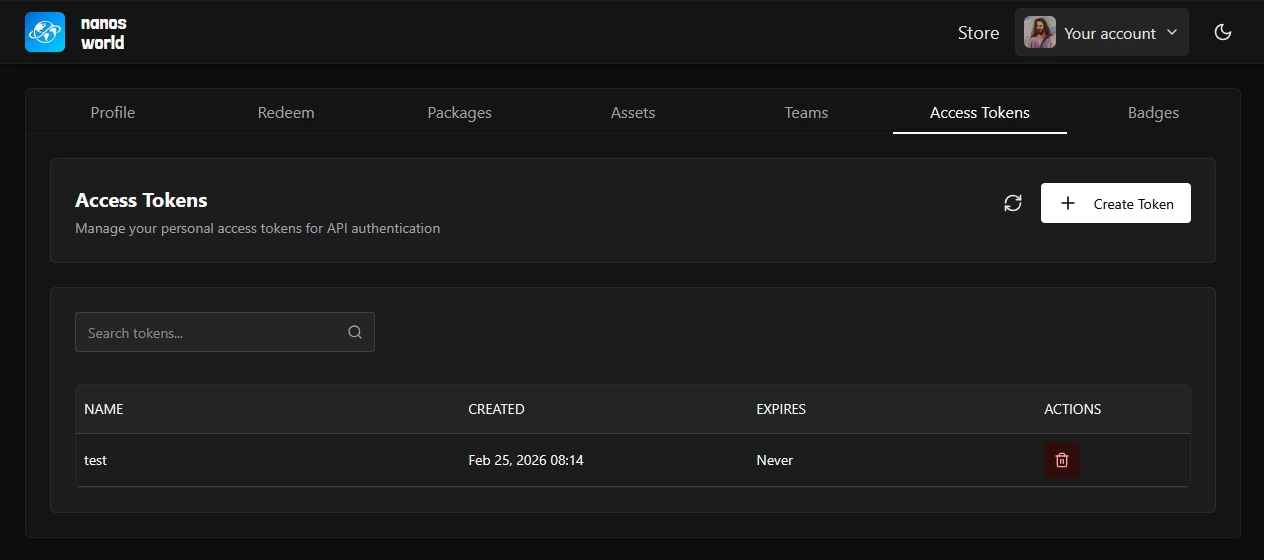
Task: Select the Access Tokens tab
Action: click(x=979, y=112)
